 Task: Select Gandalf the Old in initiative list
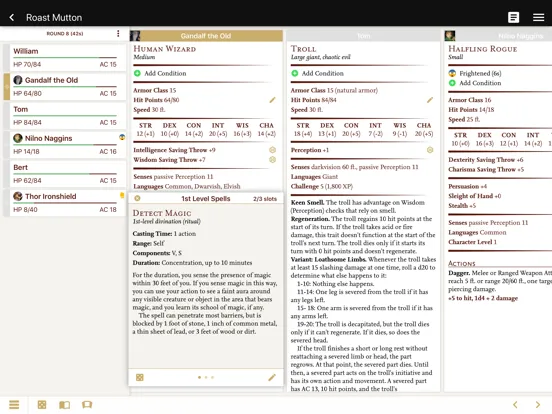click(65, 87)
